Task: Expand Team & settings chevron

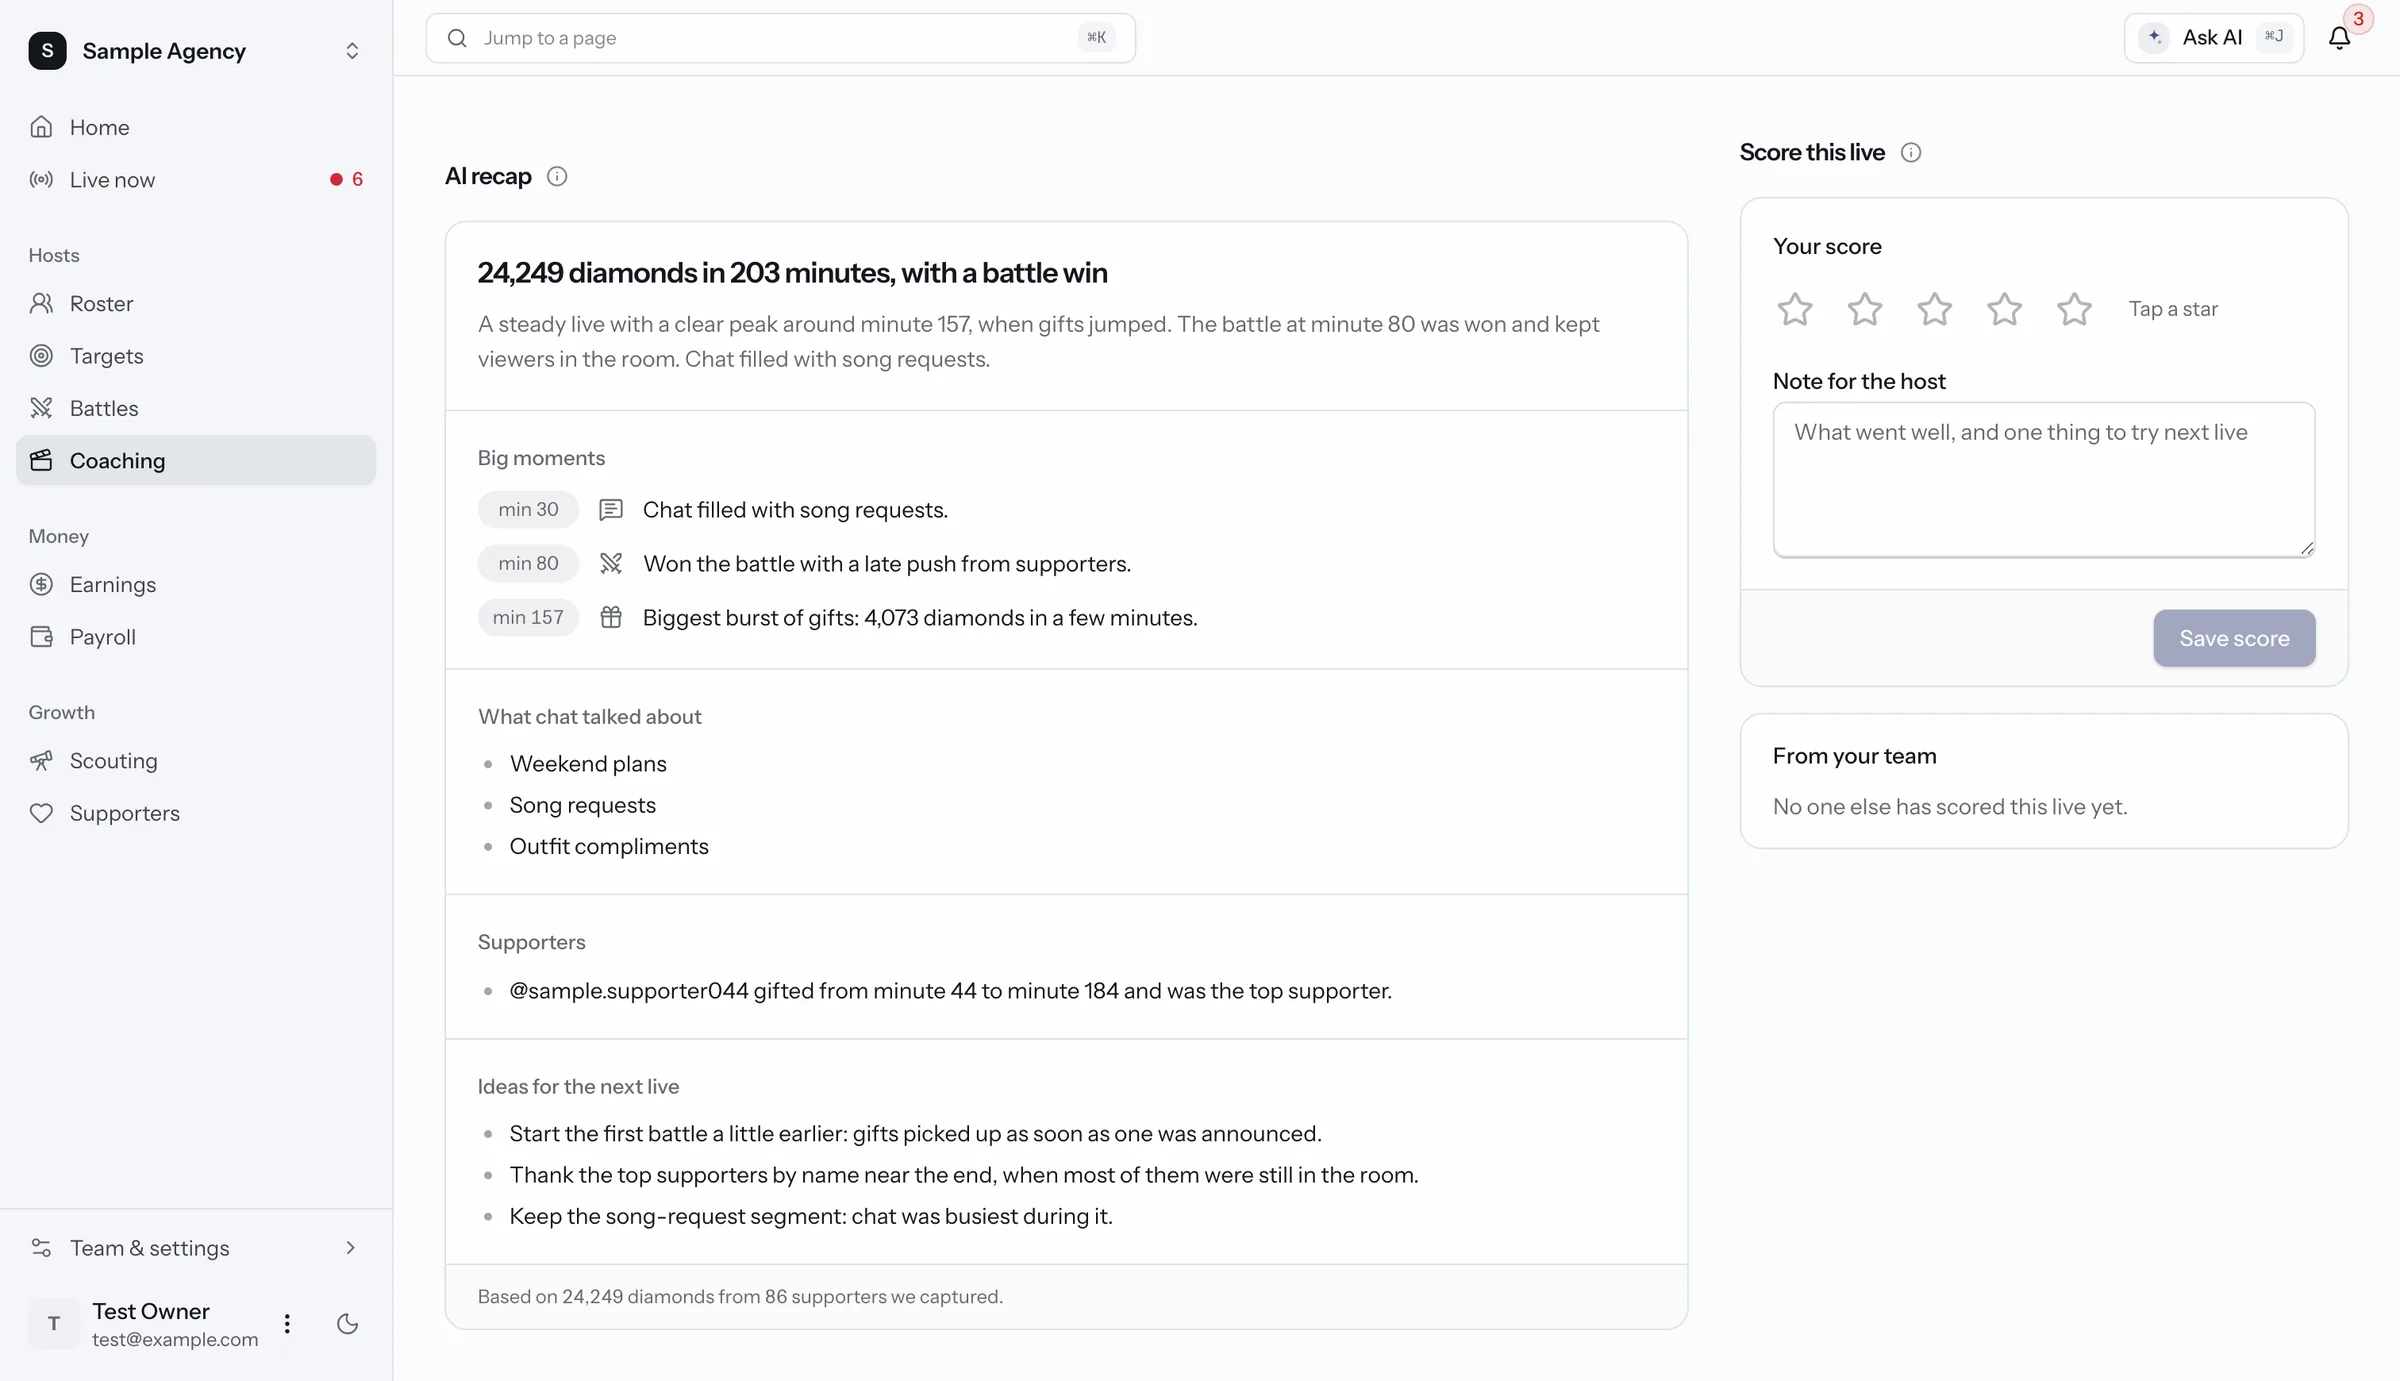Action: (x=350, y=1247)
